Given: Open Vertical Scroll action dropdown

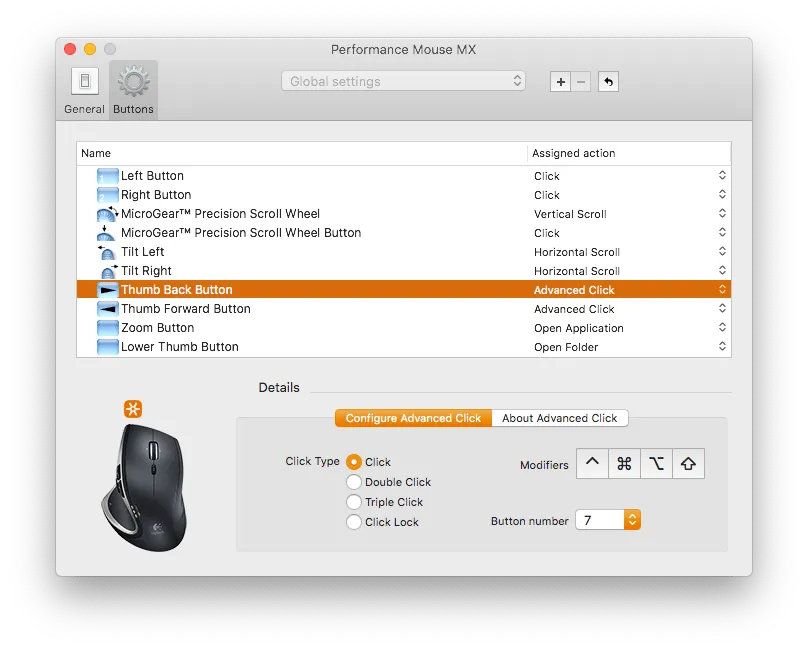Looking at the screenshot, I should (722, 213).
